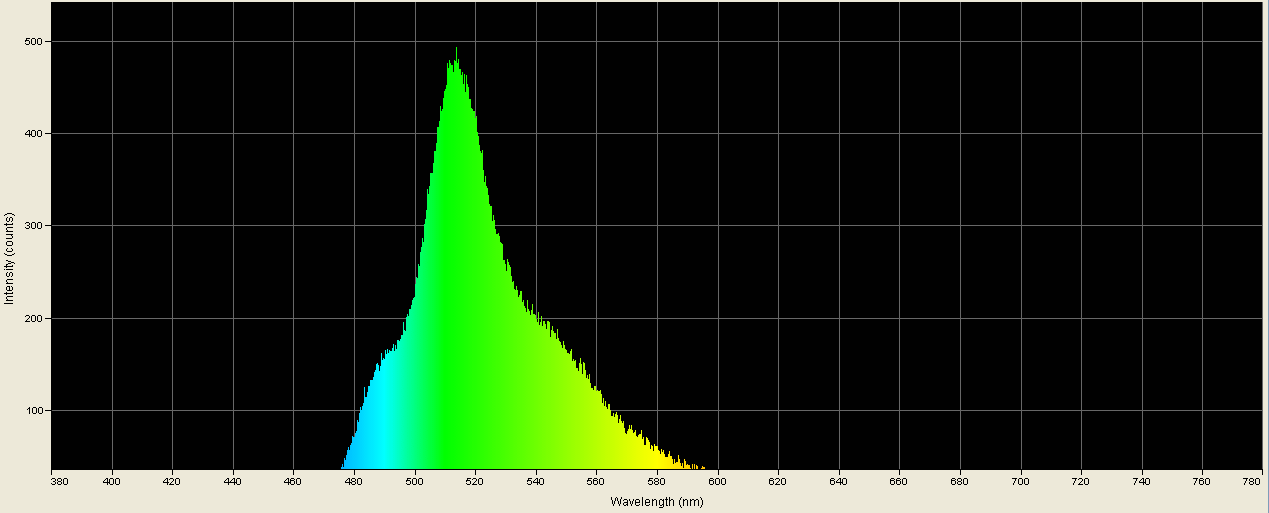Click the 720 wavelength axis label
The height and width of the screenshot is (513, 1269).
[1082, 481]
